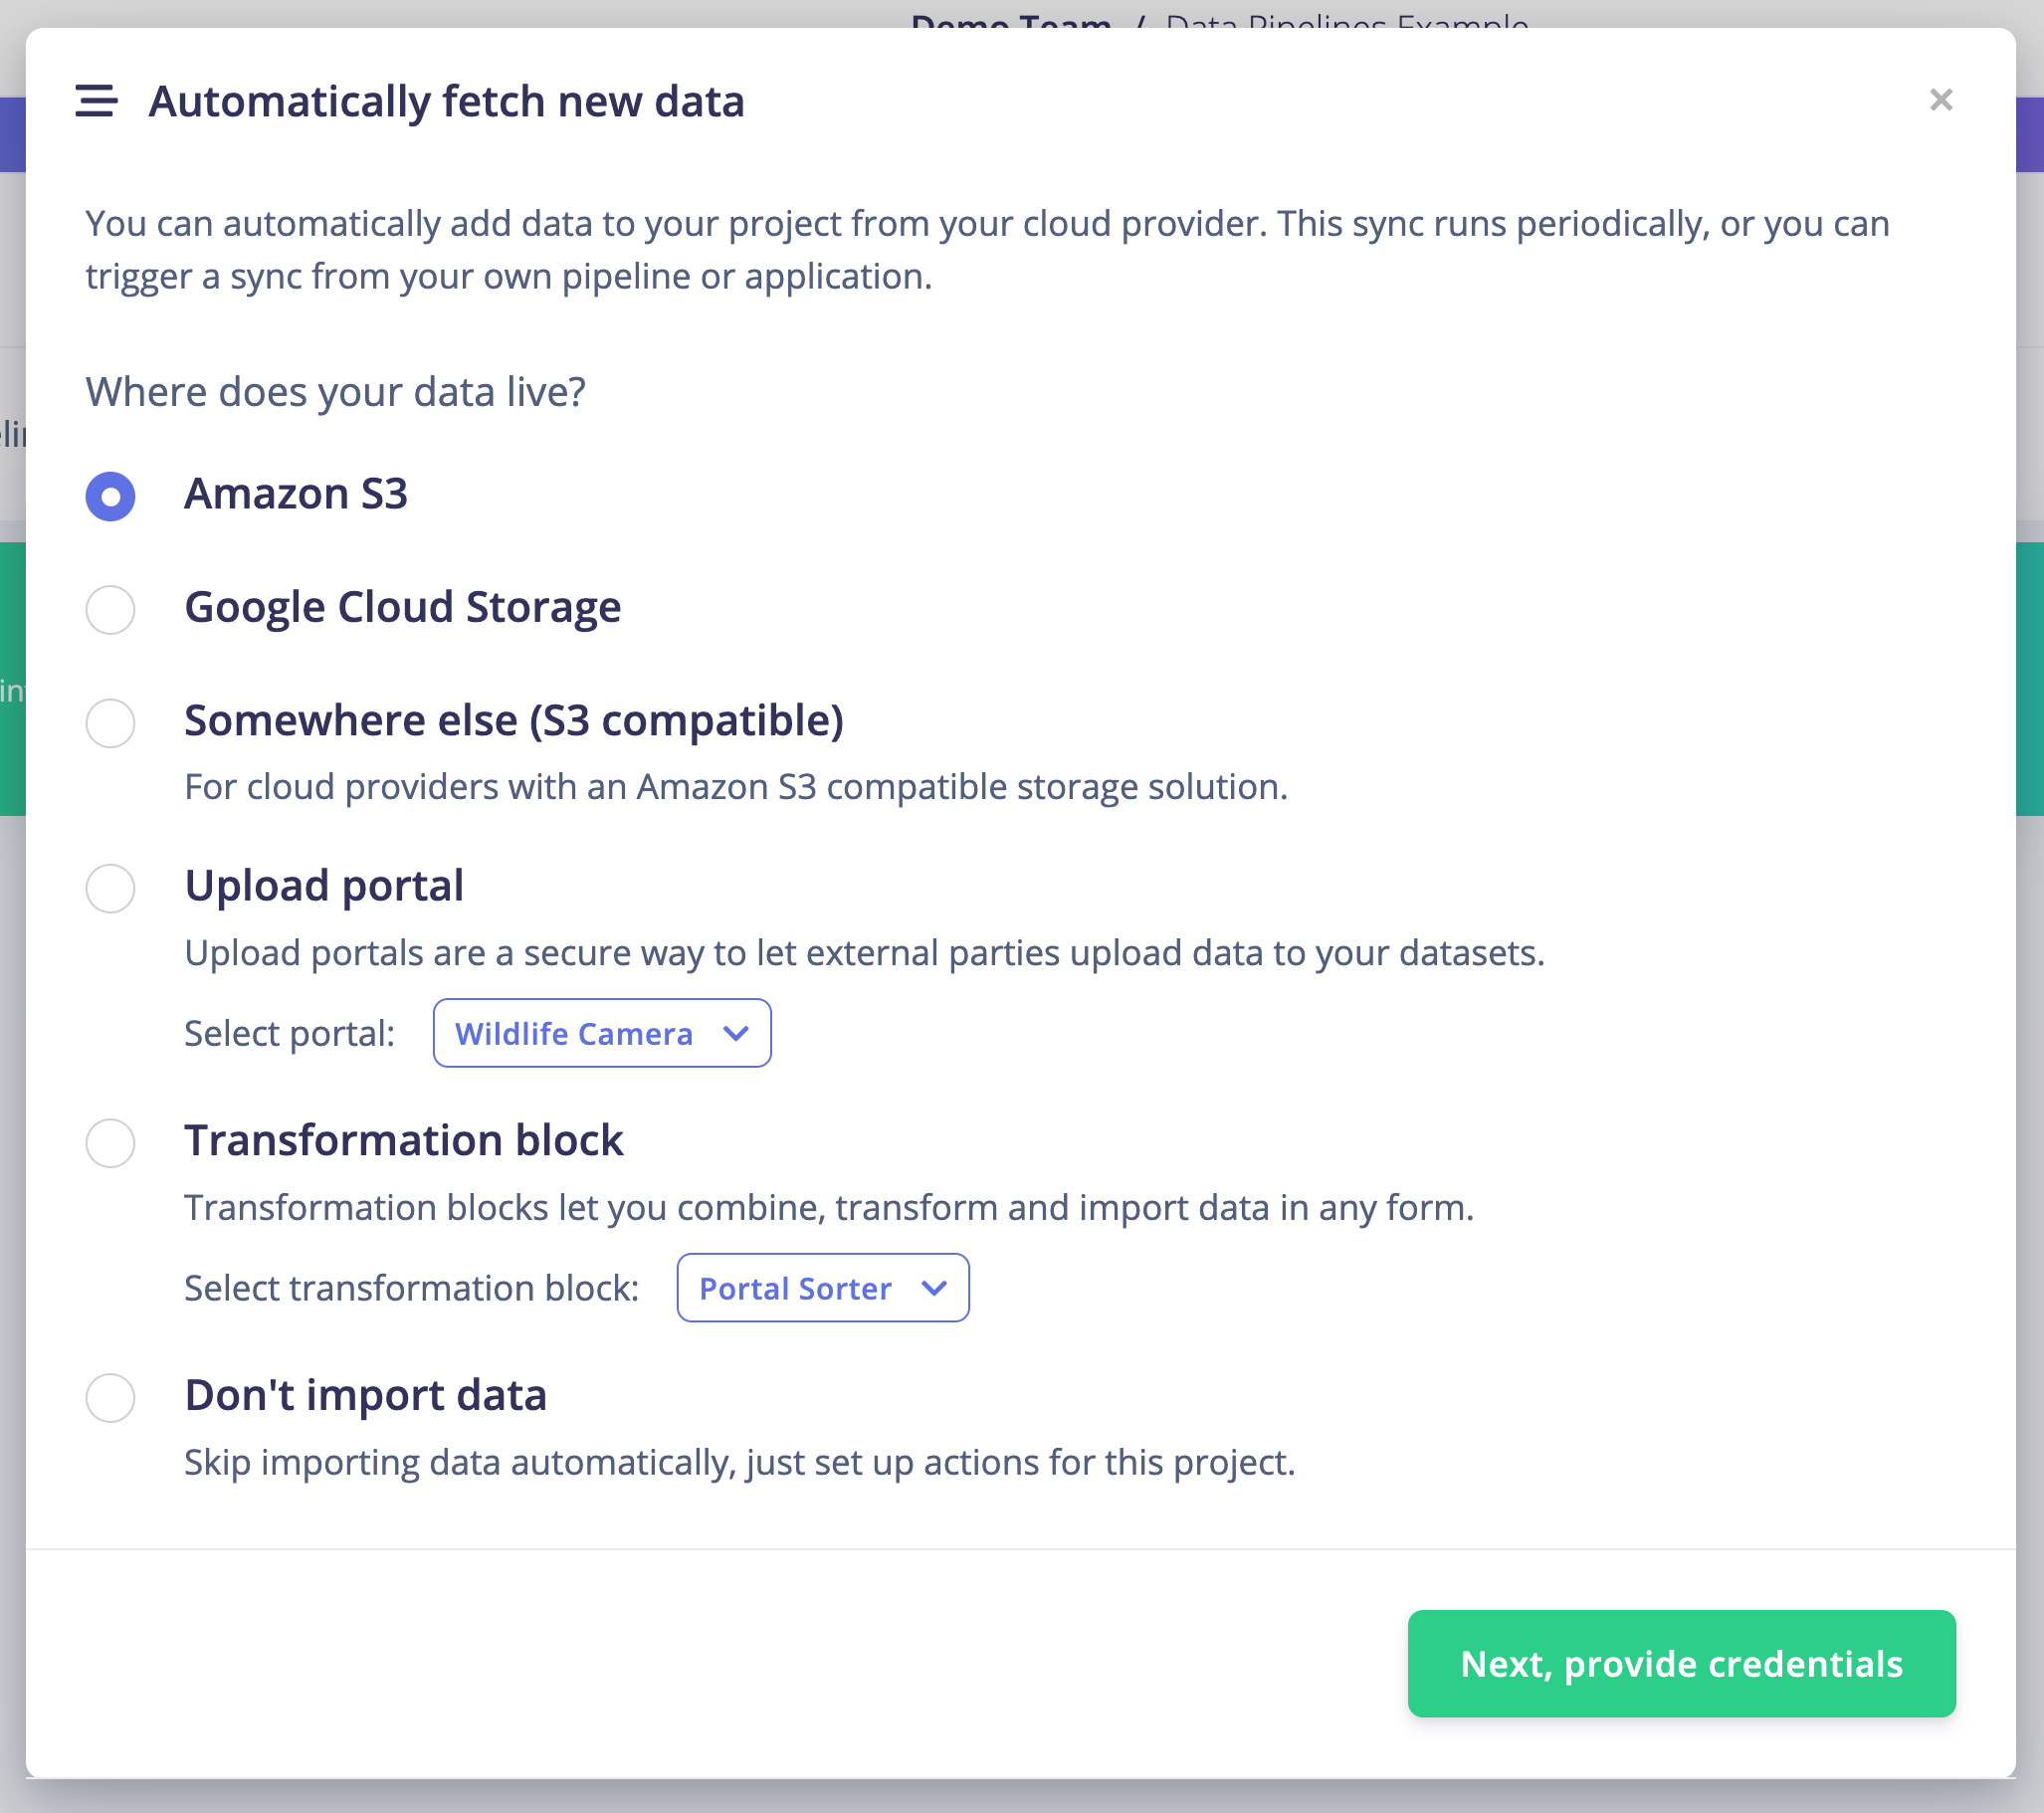Click the hamburger menu icon beside the title
This screenshot has height=1813, width=2044.
pos(96,101)
